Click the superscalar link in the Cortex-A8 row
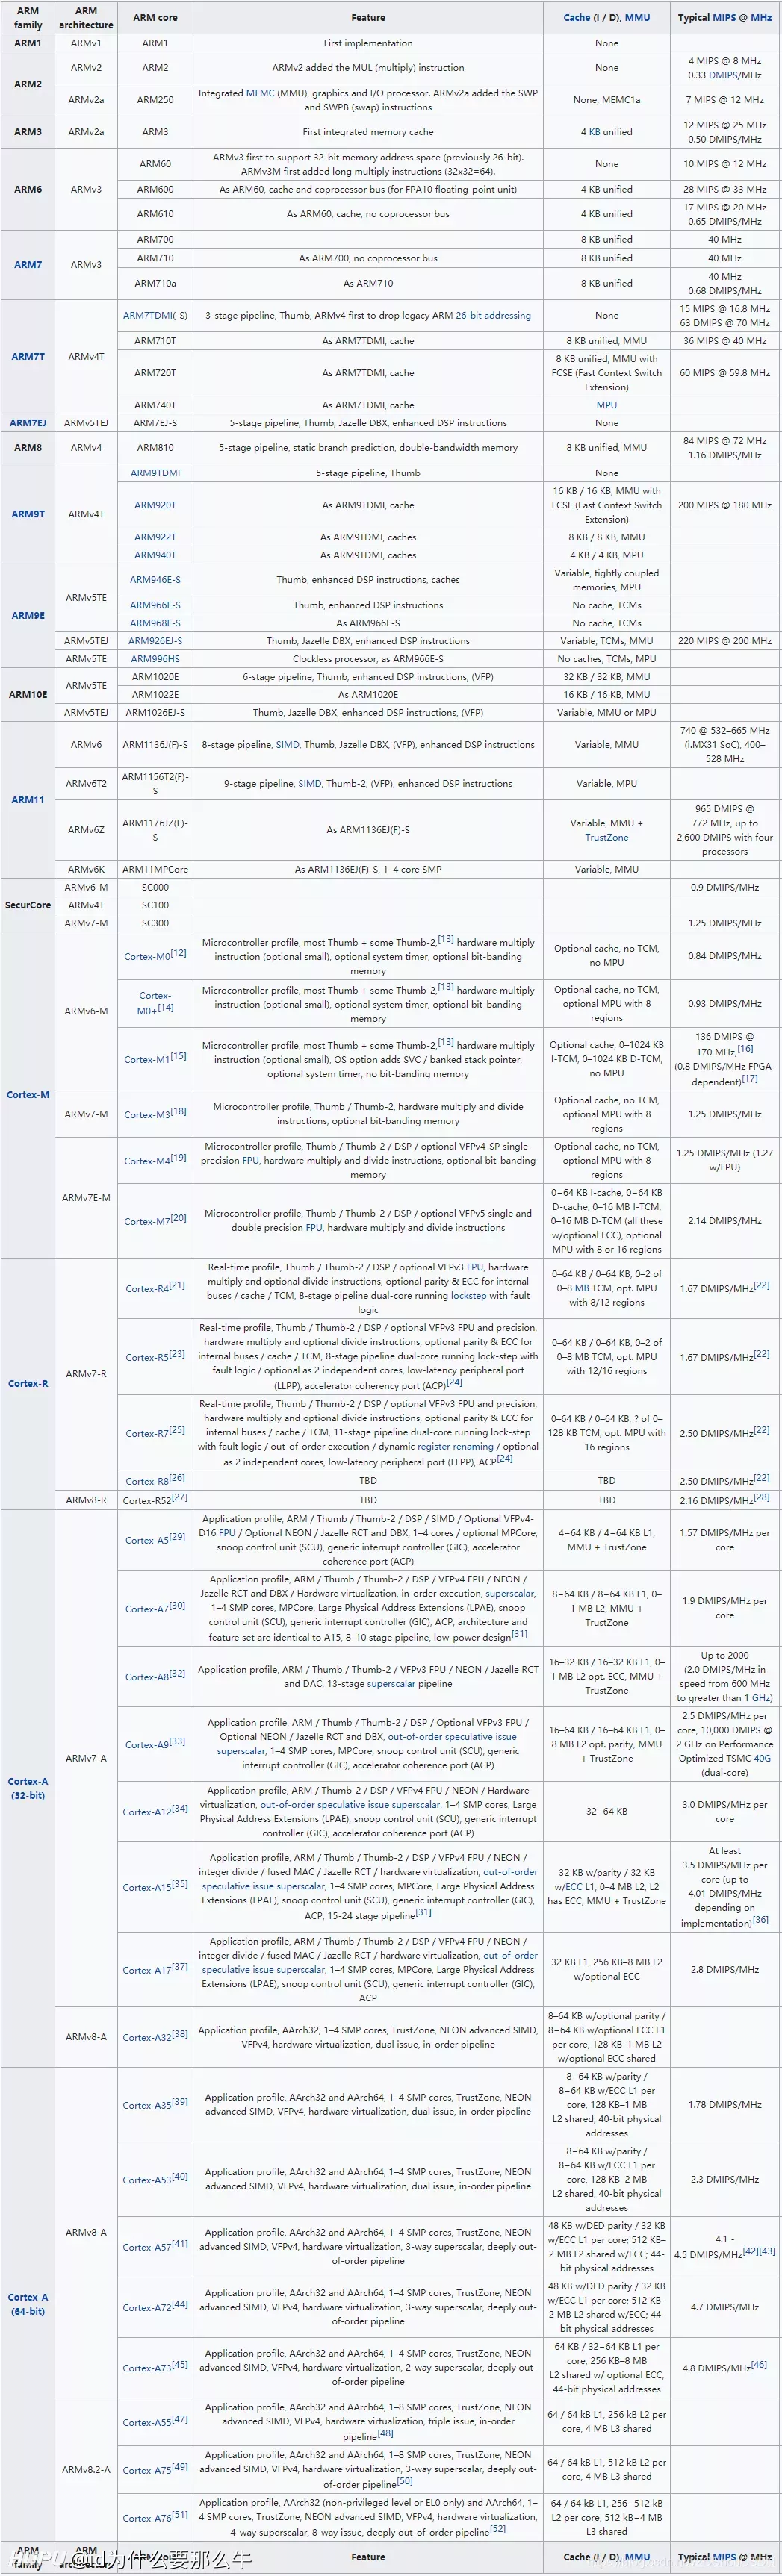 click(392, 1684)
